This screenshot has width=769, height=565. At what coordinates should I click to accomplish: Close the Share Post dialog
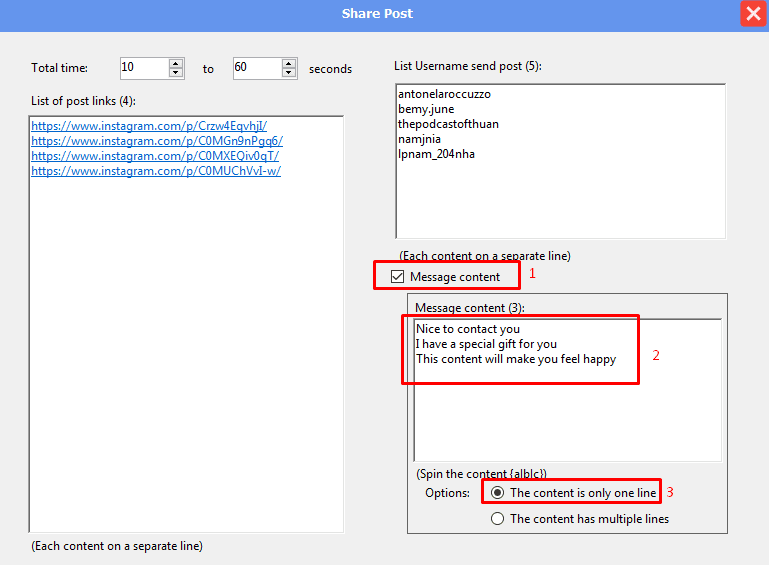[752, 14]
